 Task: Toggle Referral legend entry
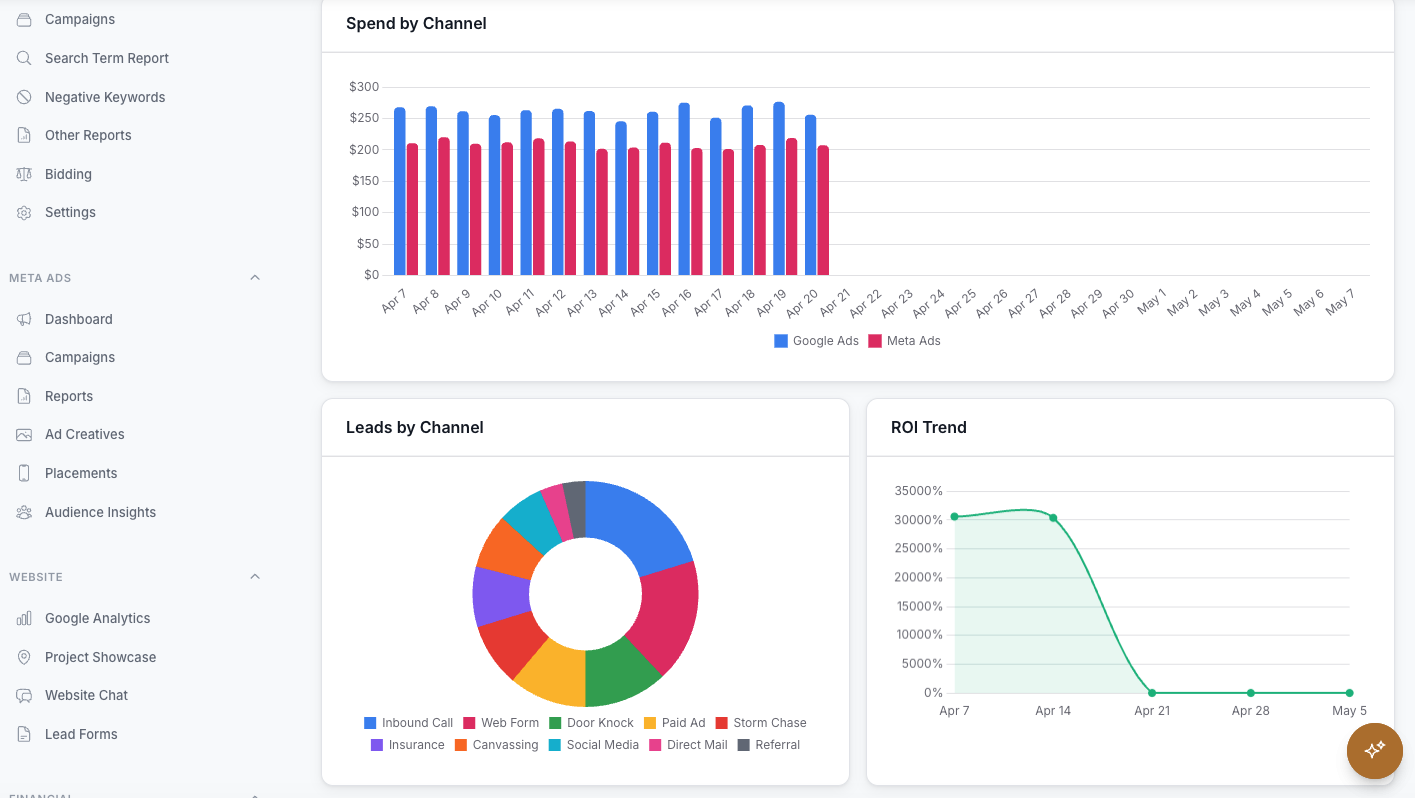(768, 745)
